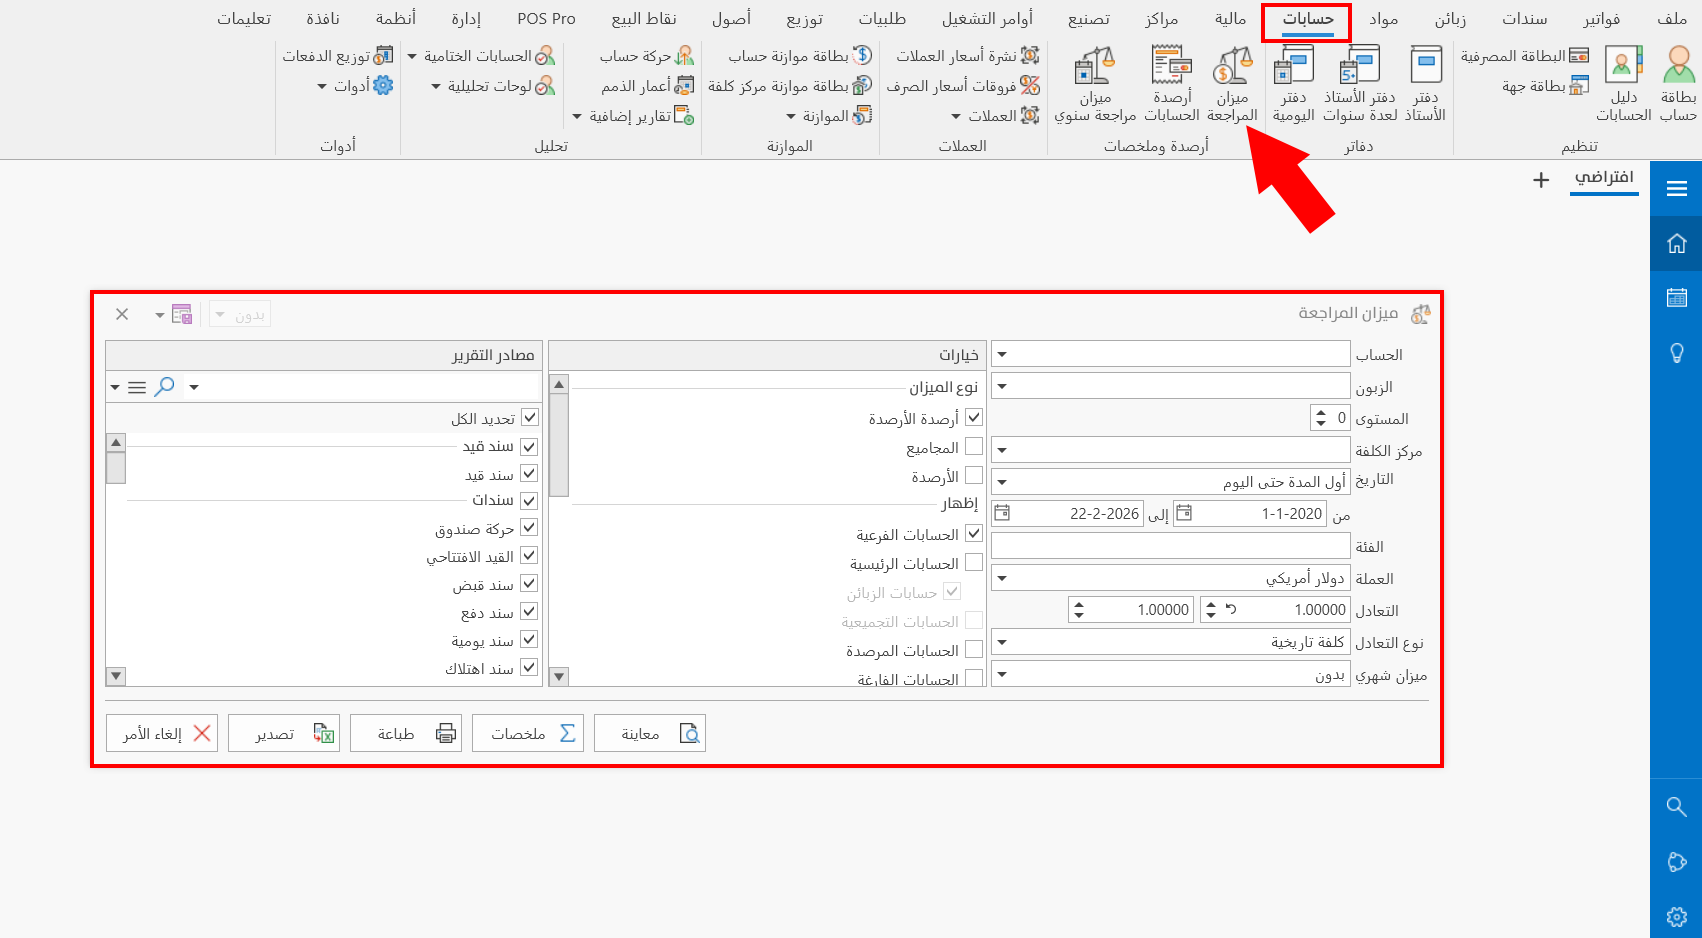This screenshot has height=938, width=1702.
Task: Expand the الحساب dropdown
Action: 1002,354
